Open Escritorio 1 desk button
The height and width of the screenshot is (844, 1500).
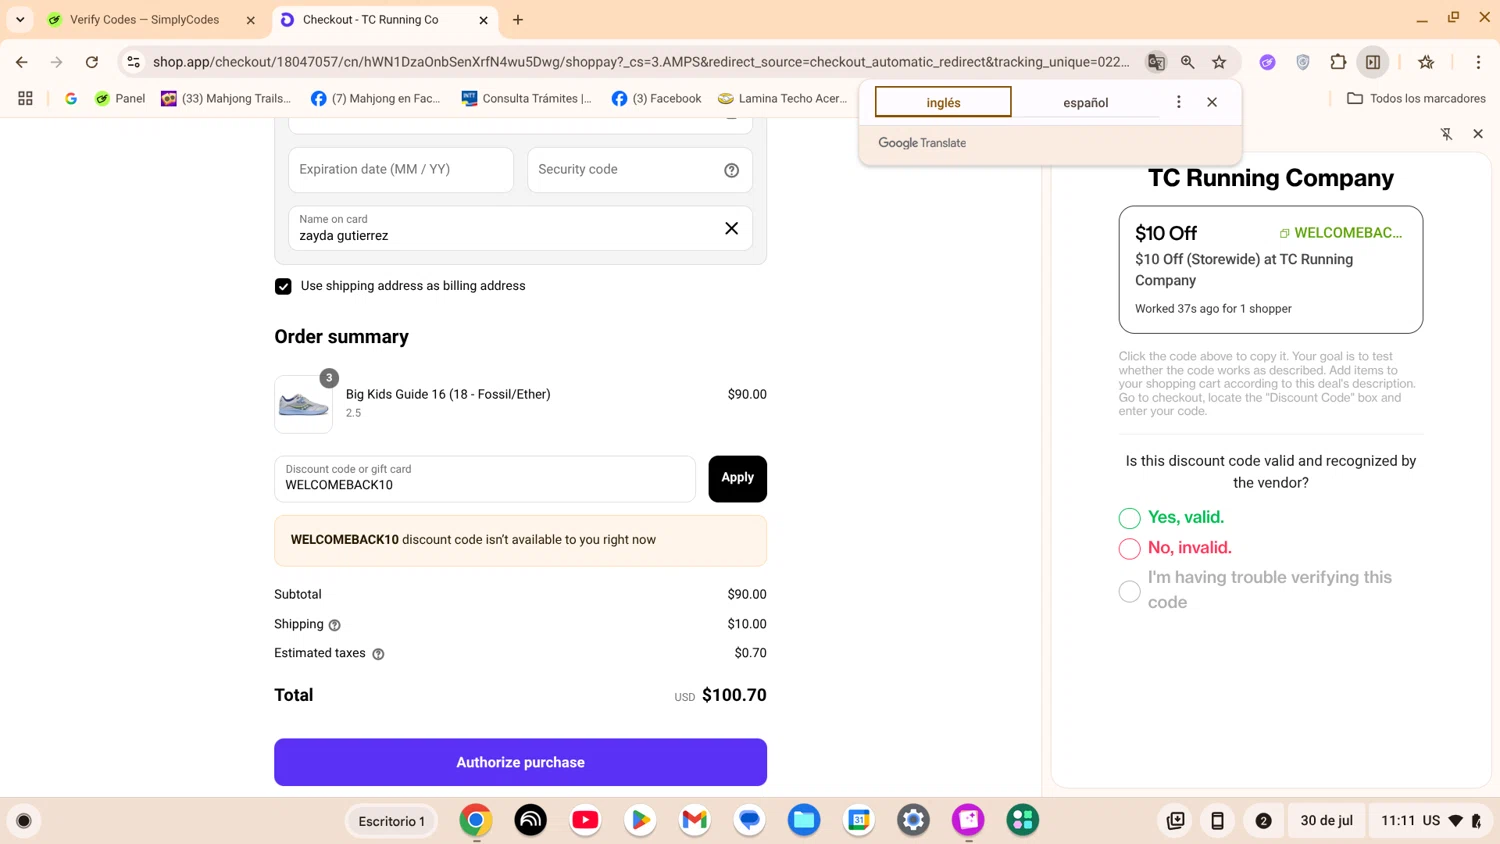[392, 821]
